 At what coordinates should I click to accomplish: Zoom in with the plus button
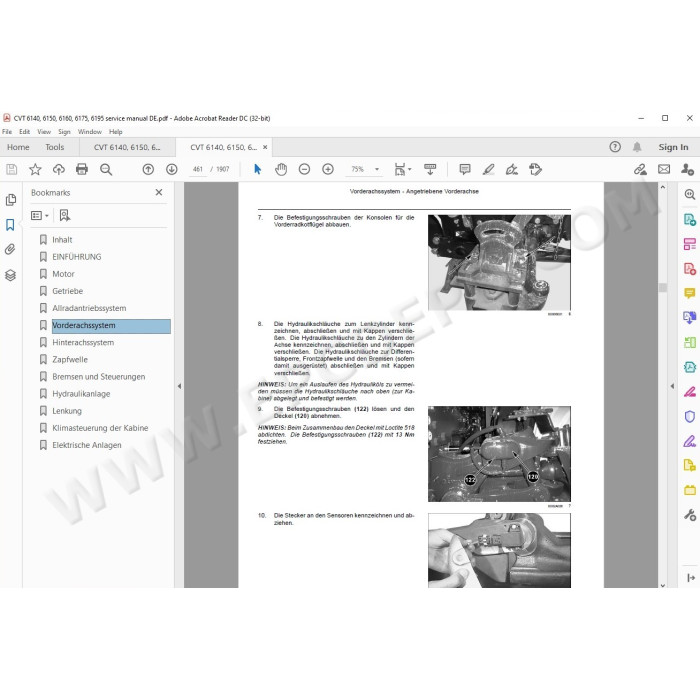coord(328,169)
